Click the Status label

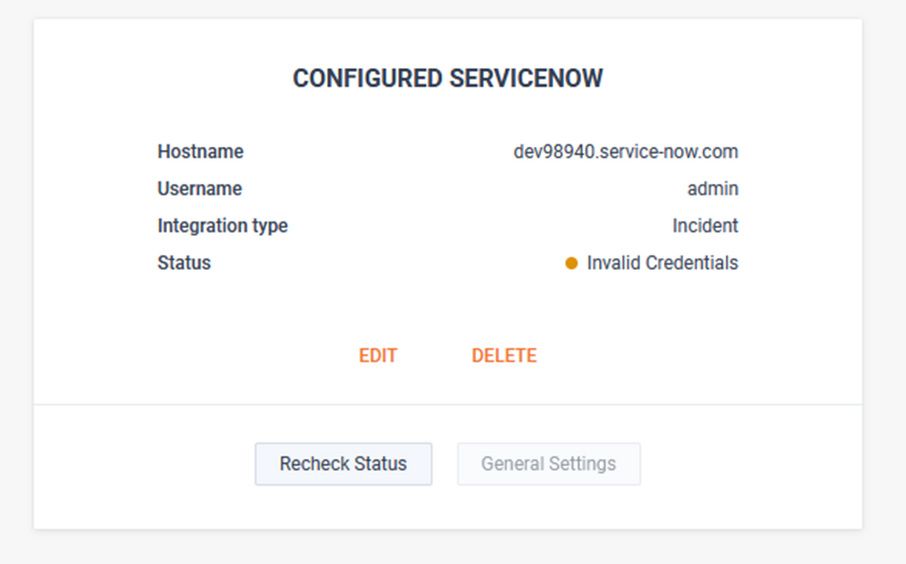(x=184, y=263)
